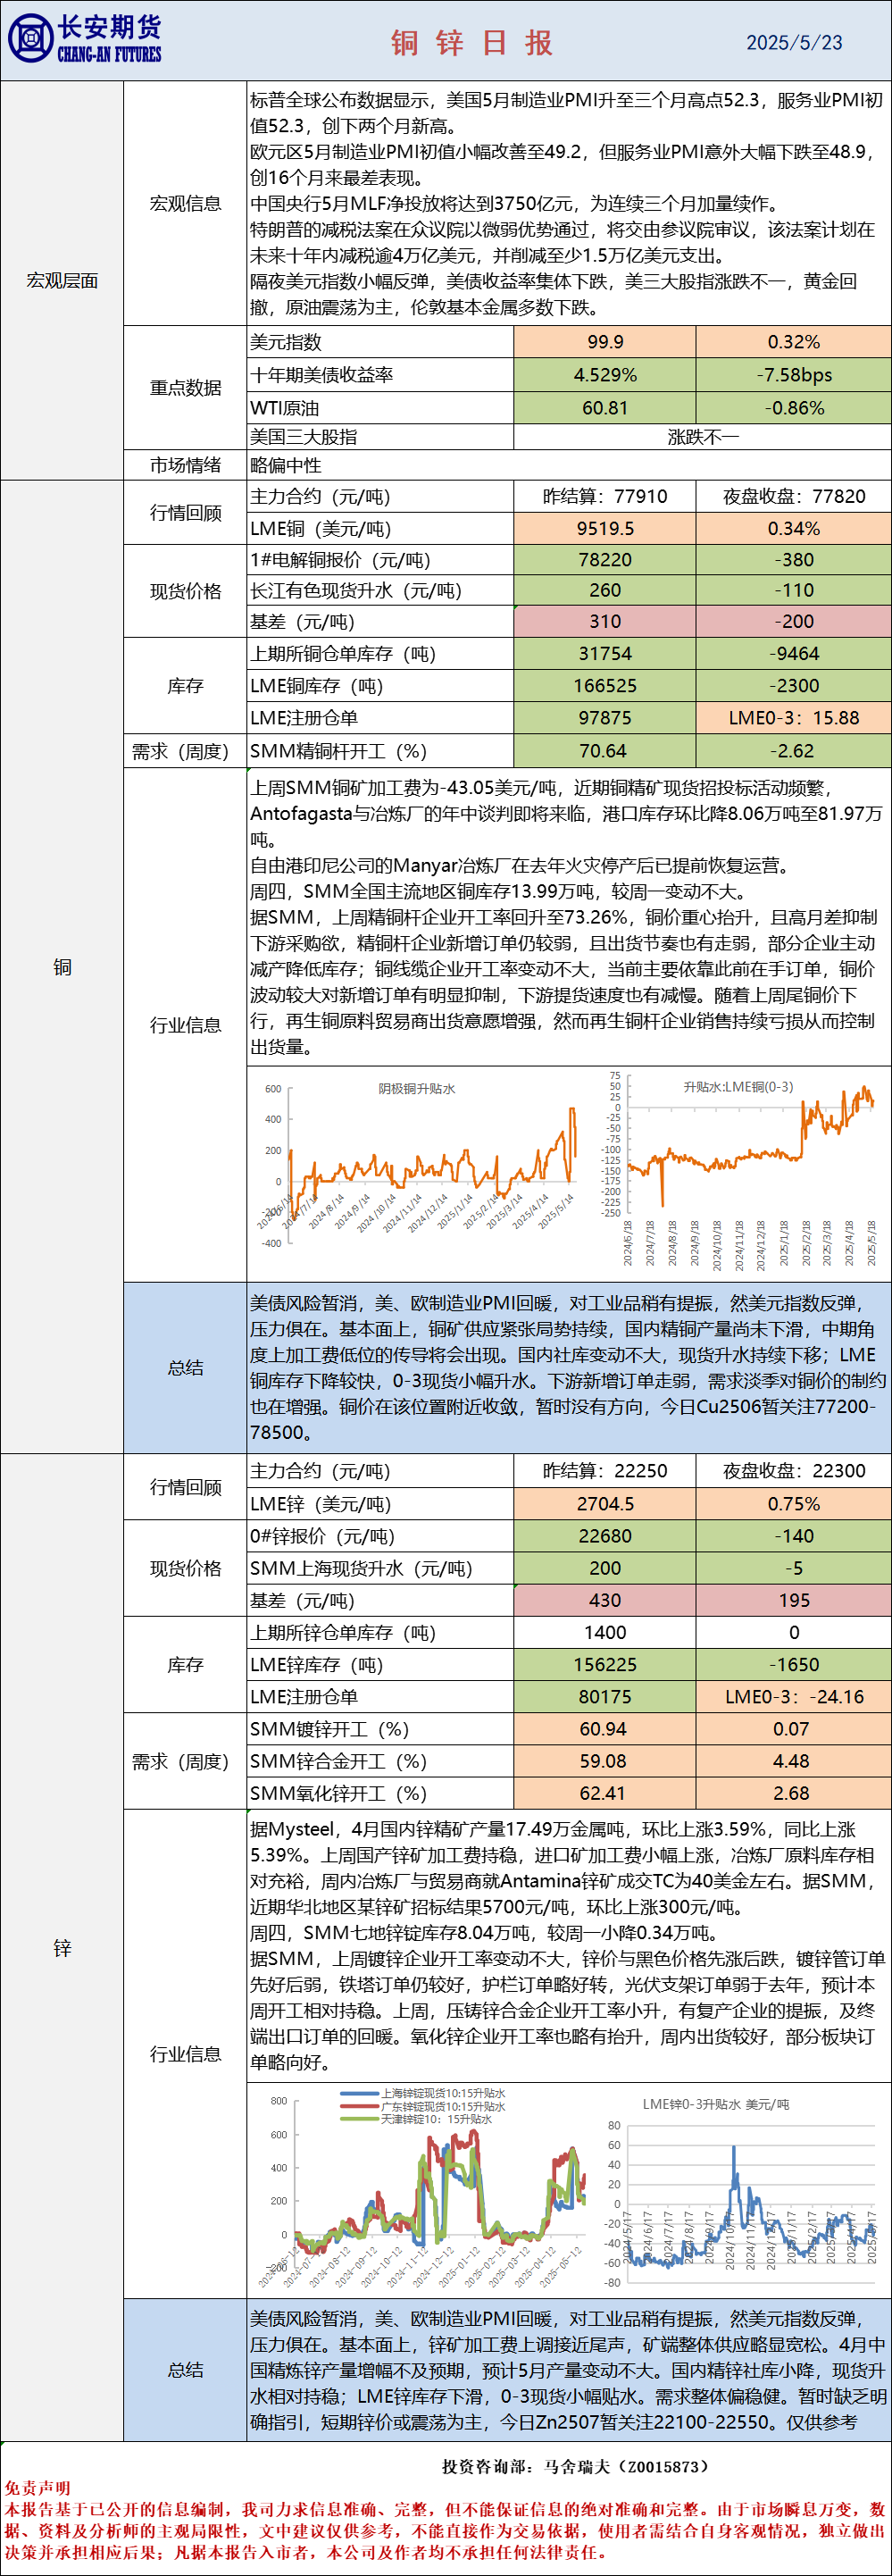Select the 1#电解铜报价 value 78220
This screenshot has height=2576, width=892.
(x=605, y=560)
